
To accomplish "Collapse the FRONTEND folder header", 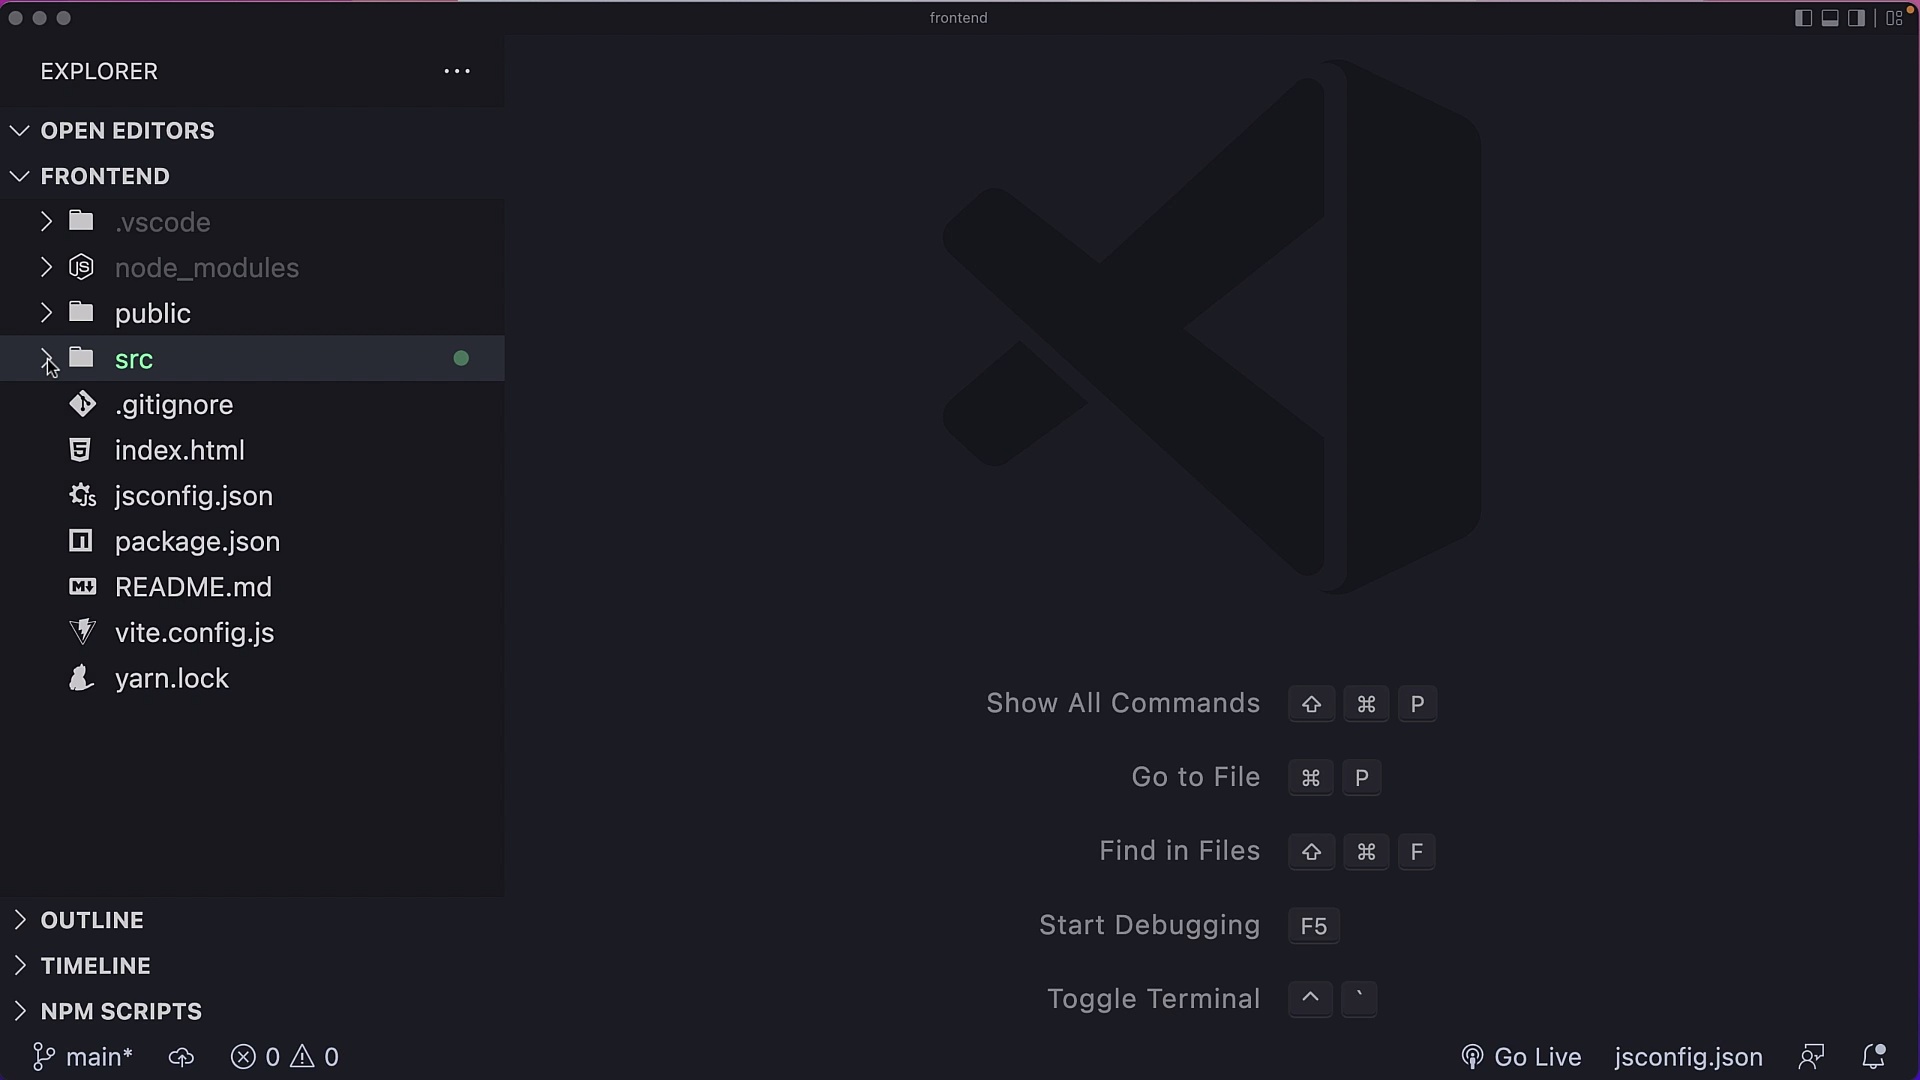I will coord(105,176).
